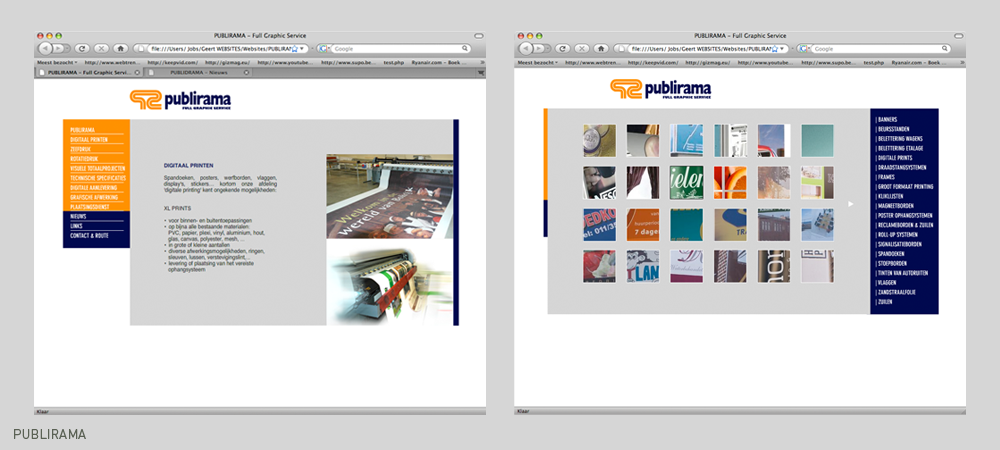Image resolution: width=1000 pixels, height=450 pixels.
Task: Click the large banner printing photo
Action: click(x=390, y=196)
